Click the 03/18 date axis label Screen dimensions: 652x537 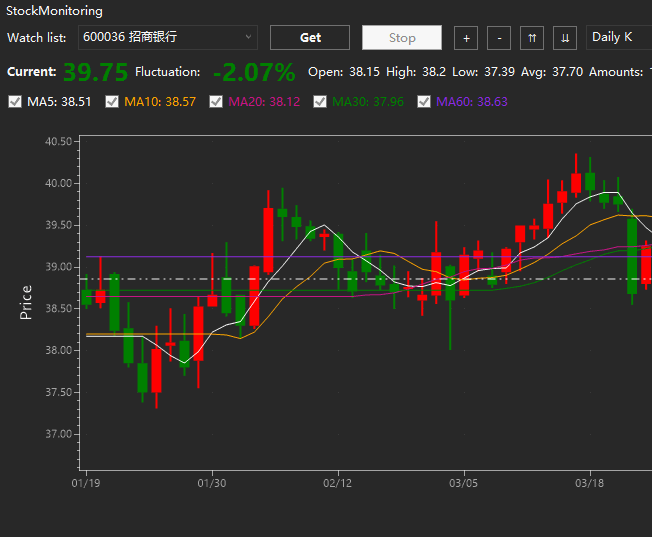point(589,483)
